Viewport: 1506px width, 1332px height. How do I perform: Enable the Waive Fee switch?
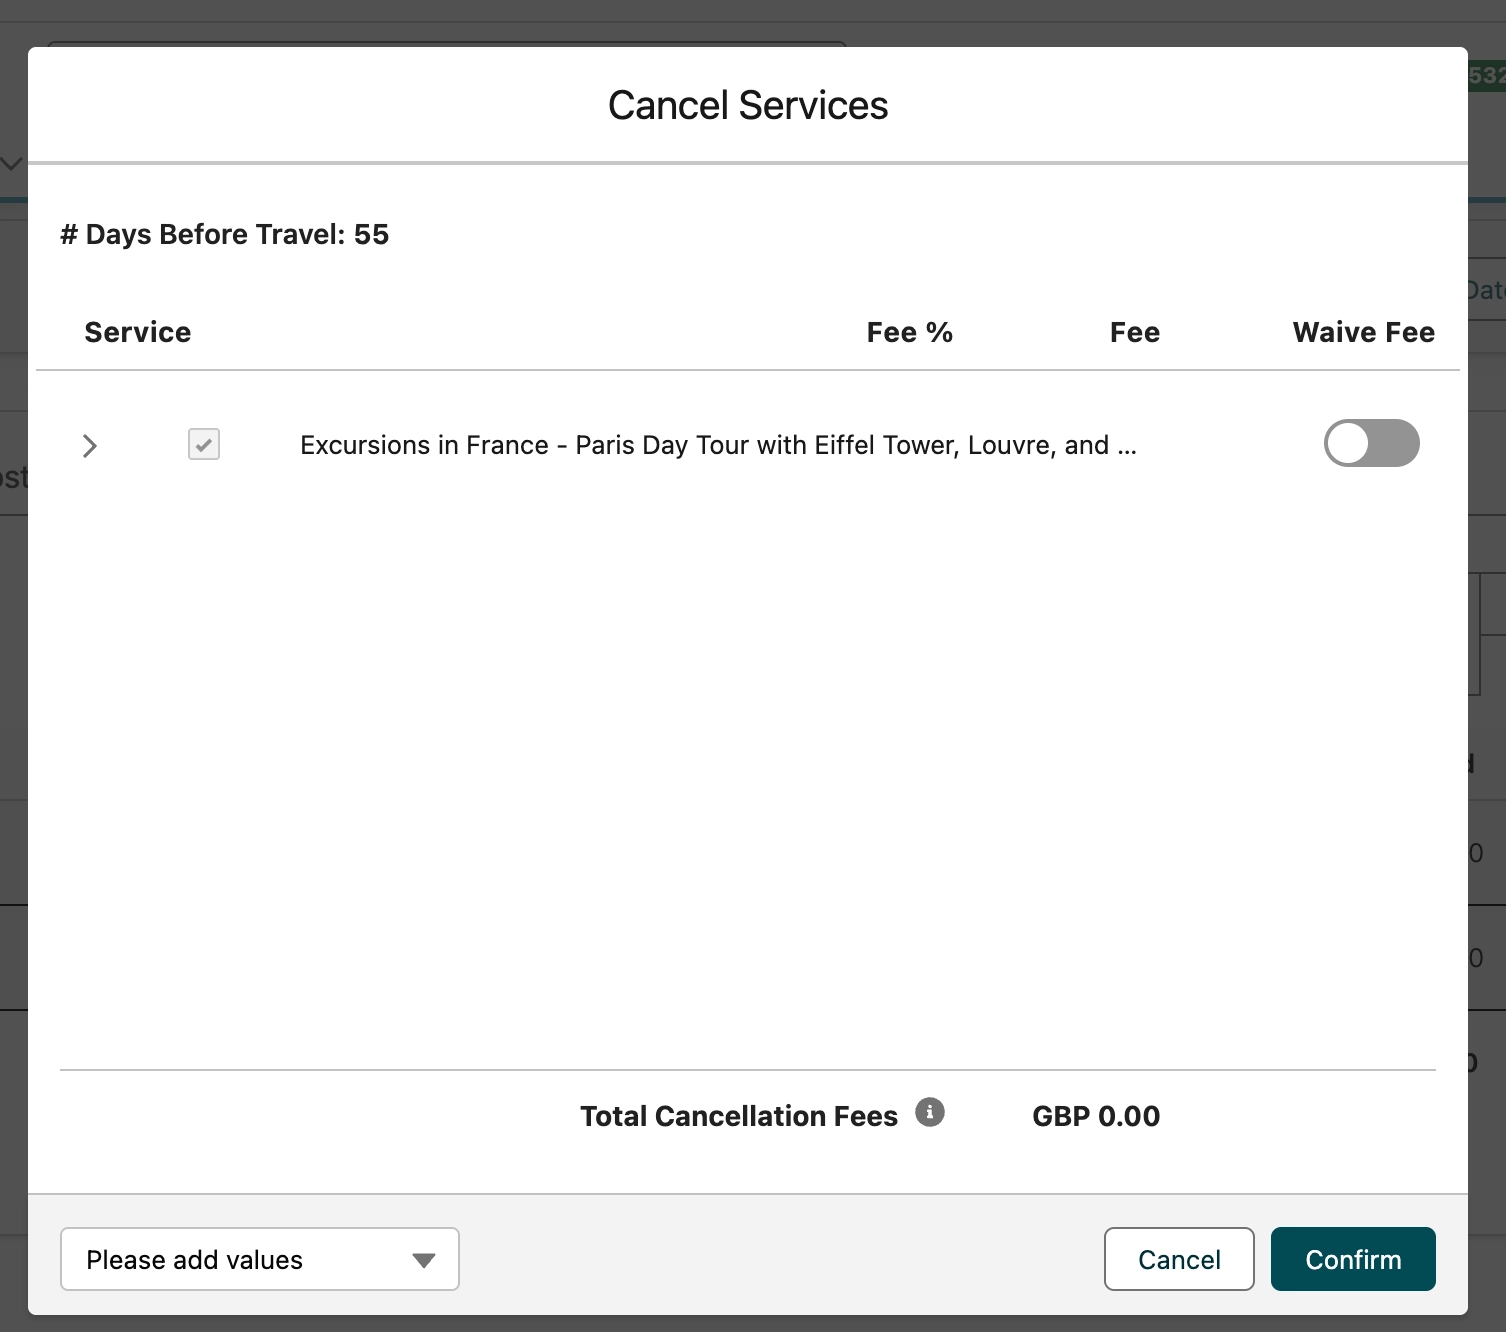pyautogui.click(x=1371, y=443)
